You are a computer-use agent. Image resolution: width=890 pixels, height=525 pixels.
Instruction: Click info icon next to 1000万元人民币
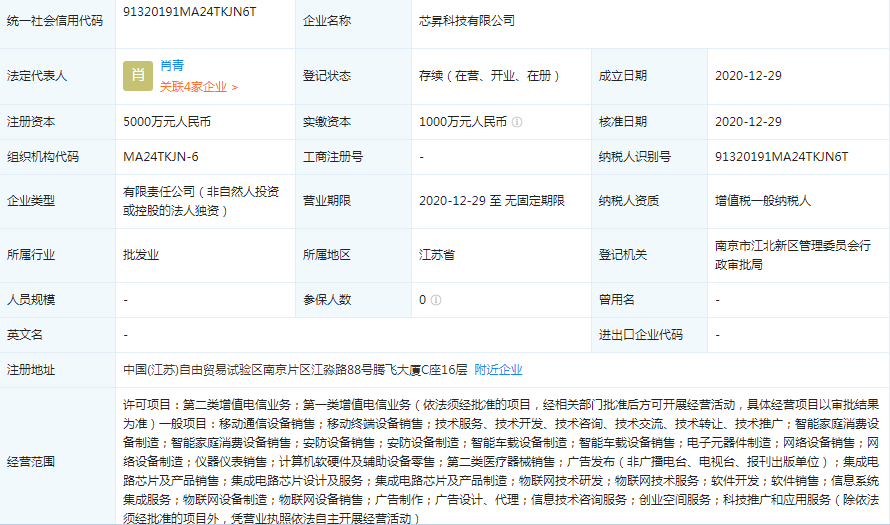[517, 122]
